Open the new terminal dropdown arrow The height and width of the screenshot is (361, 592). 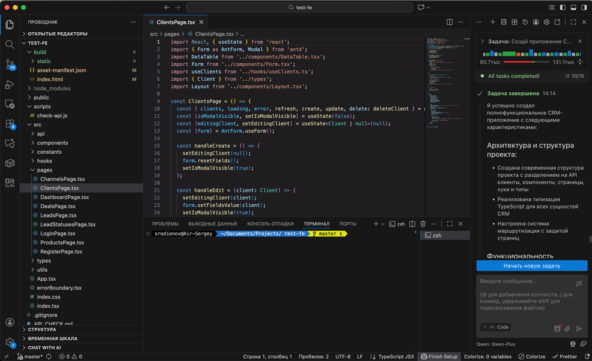point(382,224)
